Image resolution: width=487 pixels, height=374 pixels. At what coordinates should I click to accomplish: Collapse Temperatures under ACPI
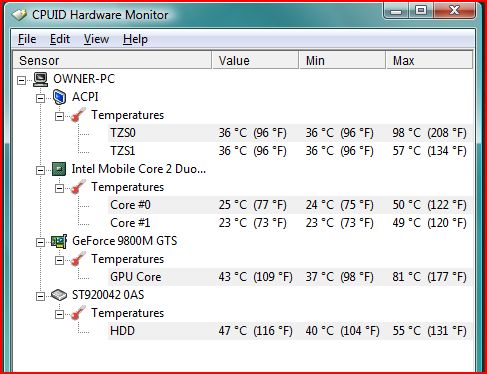coord(59,116)
